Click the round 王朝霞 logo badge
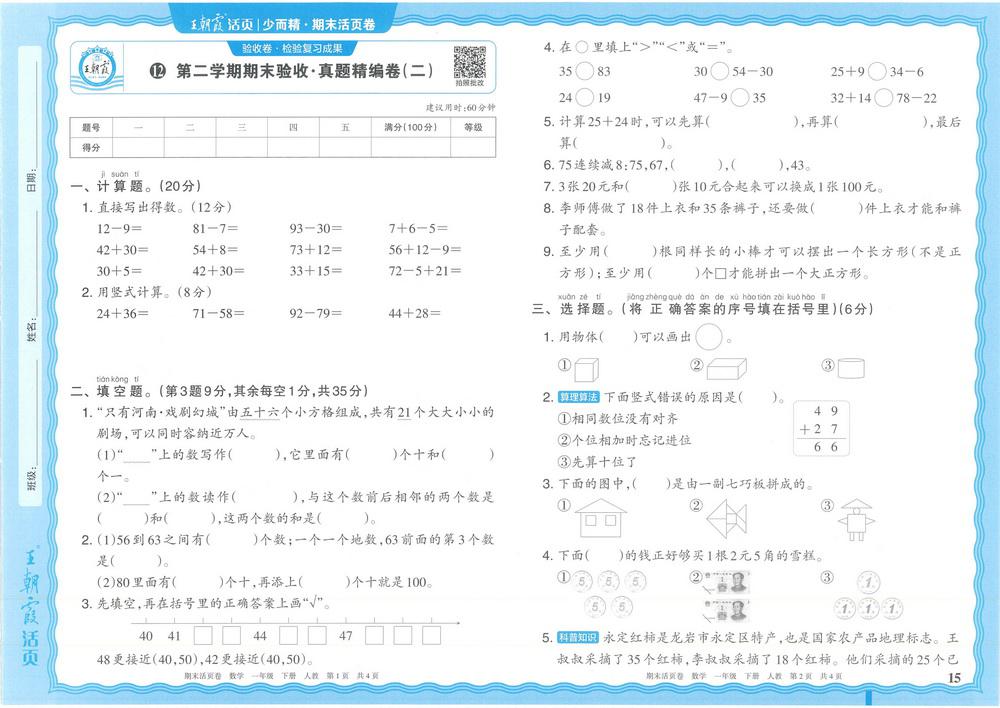 97,68
